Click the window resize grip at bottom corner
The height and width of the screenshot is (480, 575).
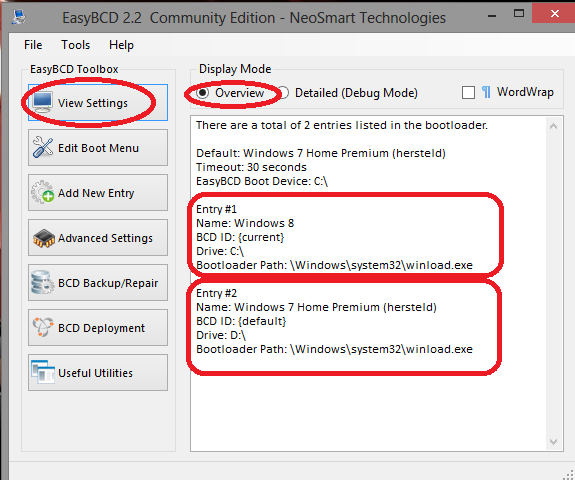(x=569, y=474)
